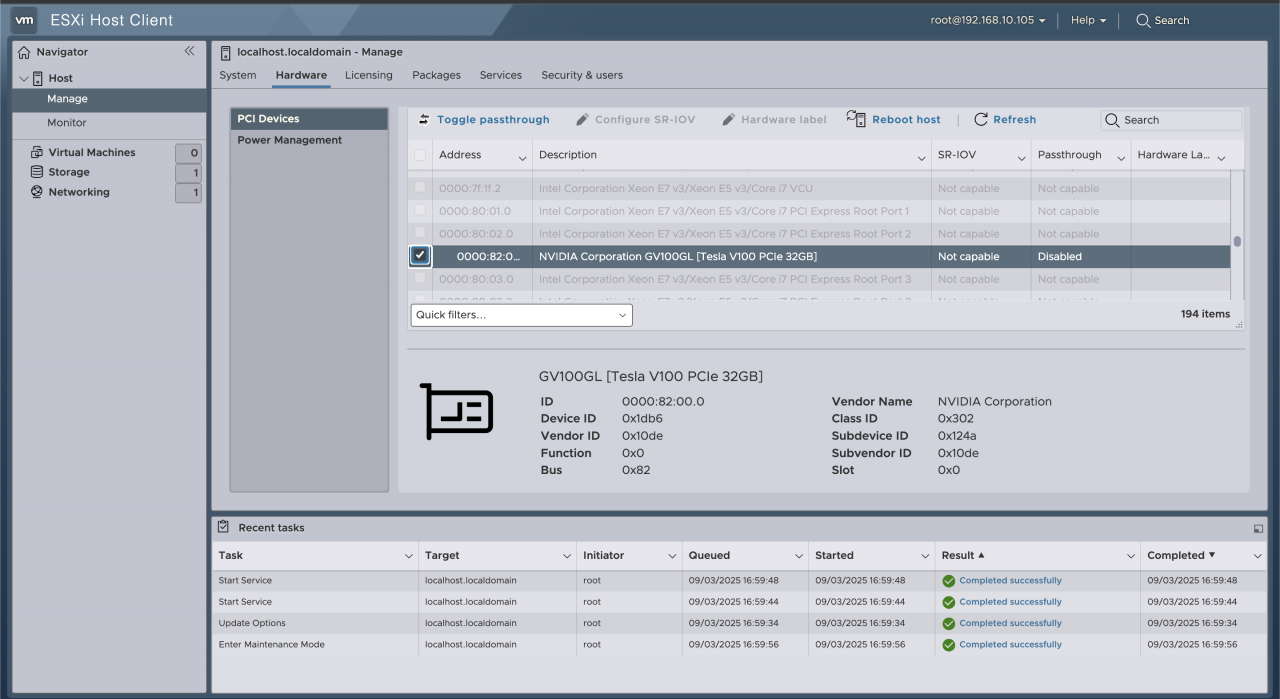Click the magnifier icon in top Search
This screenshot has height=699, width=1280.
click(x=1143, y=20)
